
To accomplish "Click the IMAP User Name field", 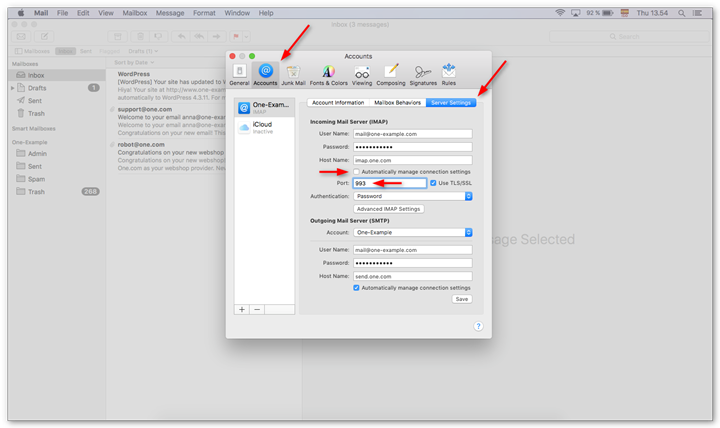I will (x=413, y=134).
